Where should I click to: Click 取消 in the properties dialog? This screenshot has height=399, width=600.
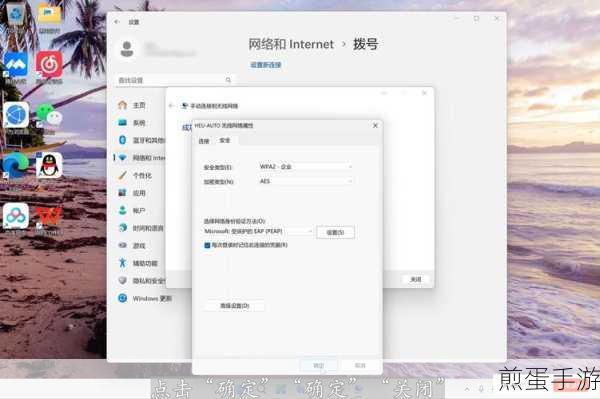360,365
